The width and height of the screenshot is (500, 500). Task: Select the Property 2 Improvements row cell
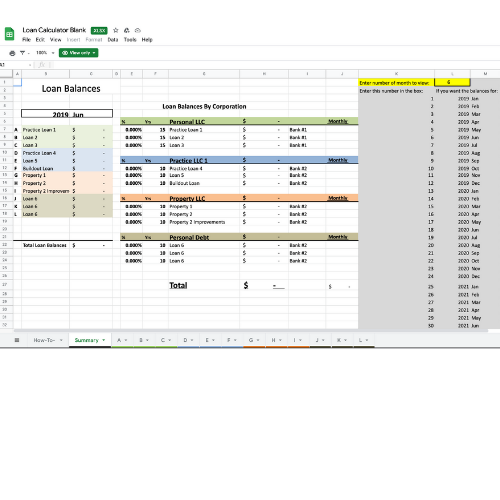(x=204, y=222)
